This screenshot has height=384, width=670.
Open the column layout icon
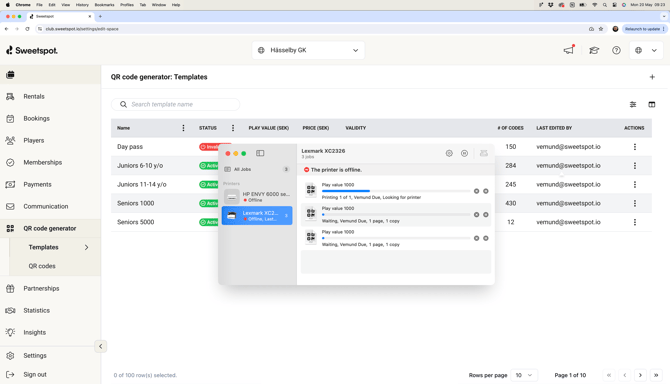click(652, 104)
